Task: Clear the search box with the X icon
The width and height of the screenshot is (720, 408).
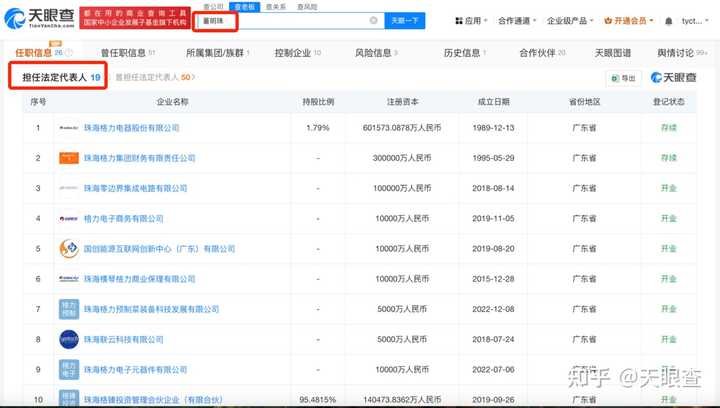Action: pyautogui.click(x=373, y=20)
